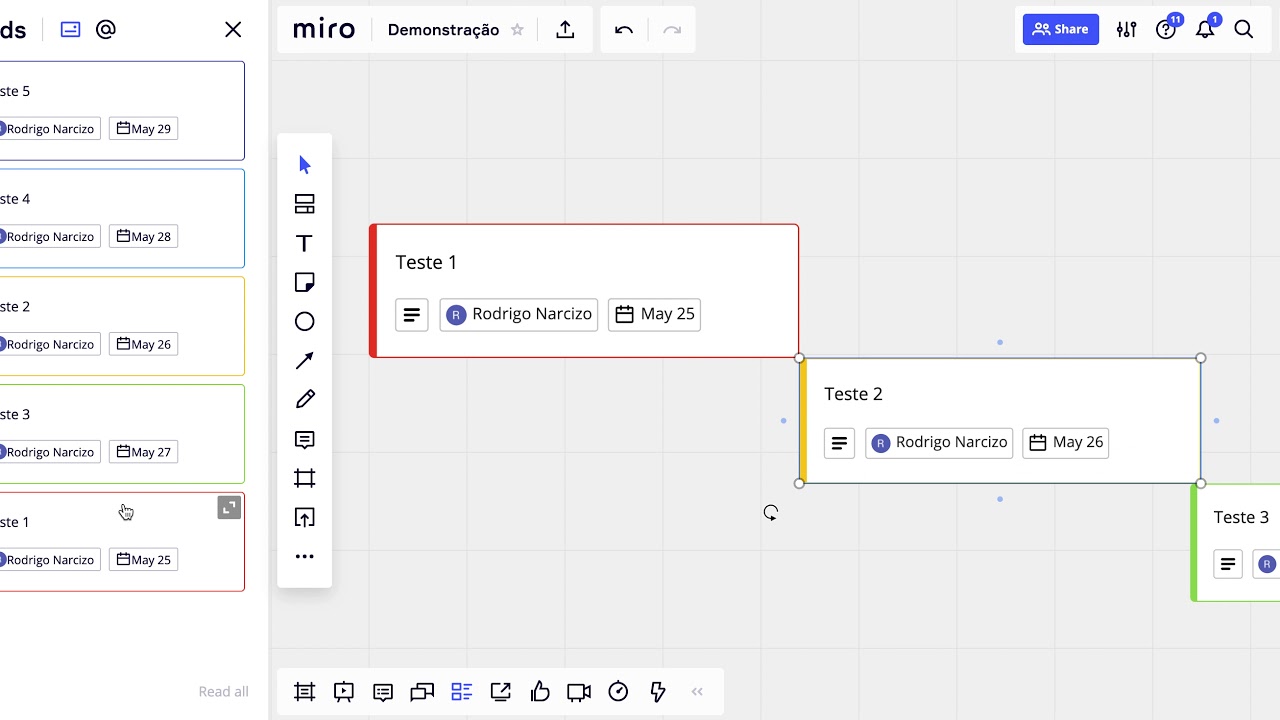
Task: Start video chat camera icon
Action: point(579,691)
